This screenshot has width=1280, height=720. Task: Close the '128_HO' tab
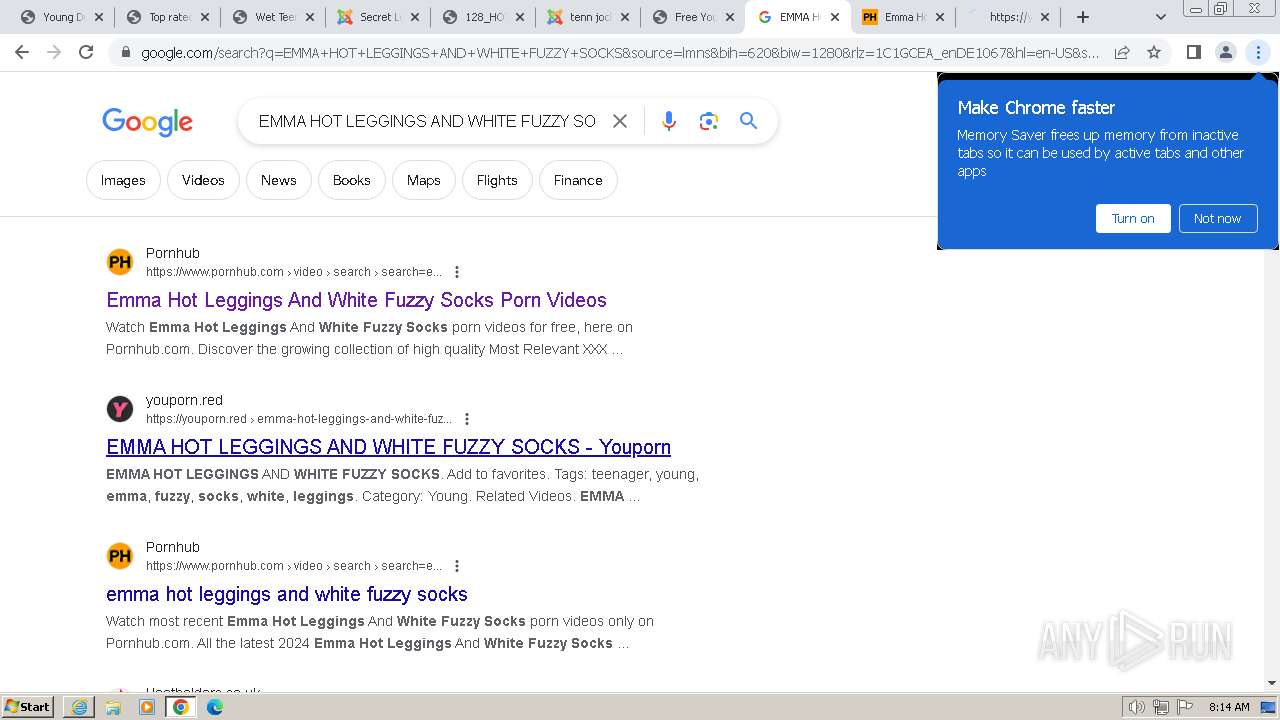tap(519, 17)
